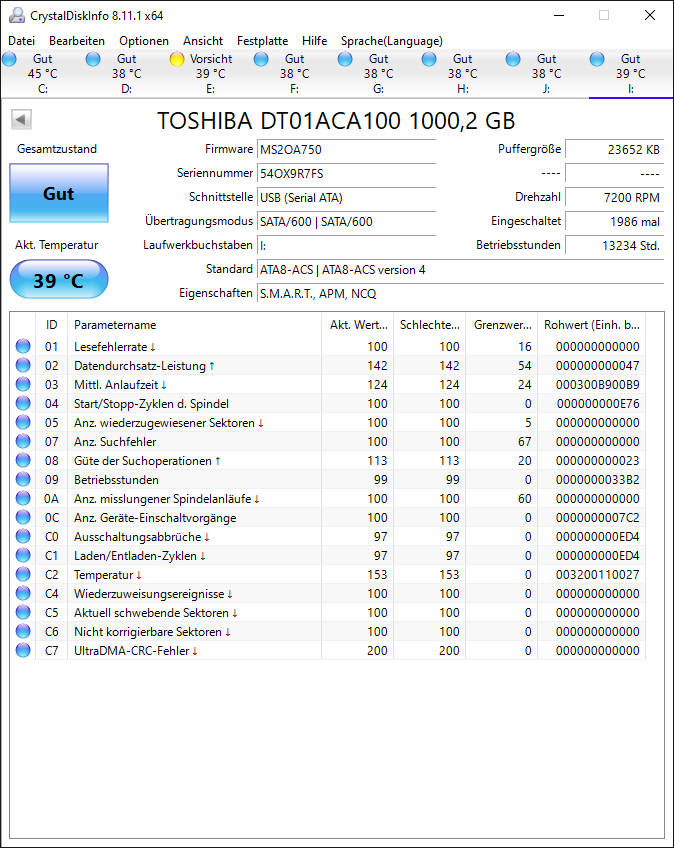Click raw value 003200110027
This screenshot has height=848, width=674.
point(597,574)
